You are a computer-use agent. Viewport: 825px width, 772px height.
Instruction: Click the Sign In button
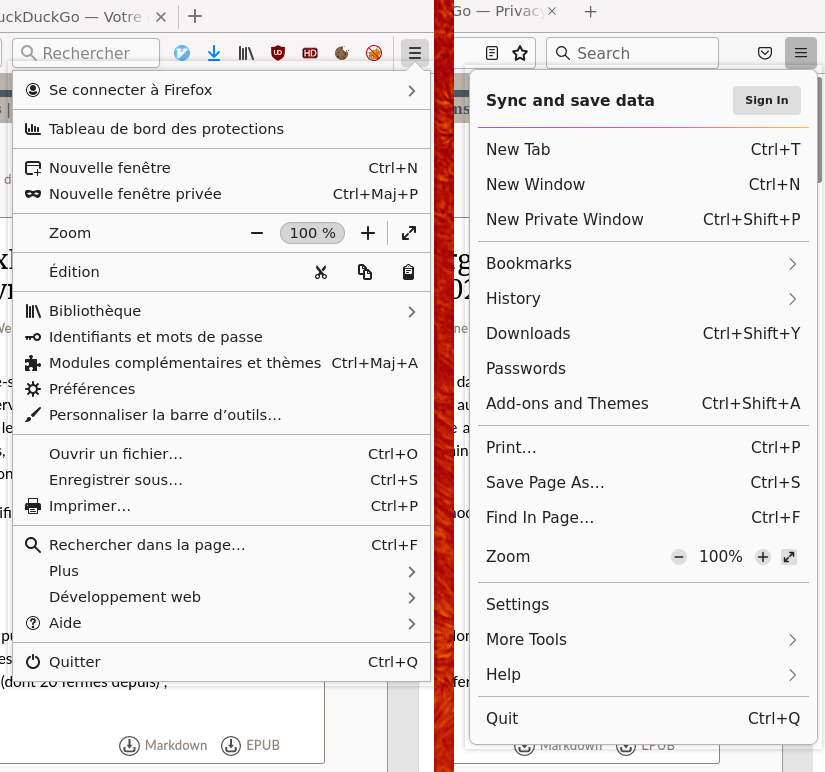click(767, 101)
